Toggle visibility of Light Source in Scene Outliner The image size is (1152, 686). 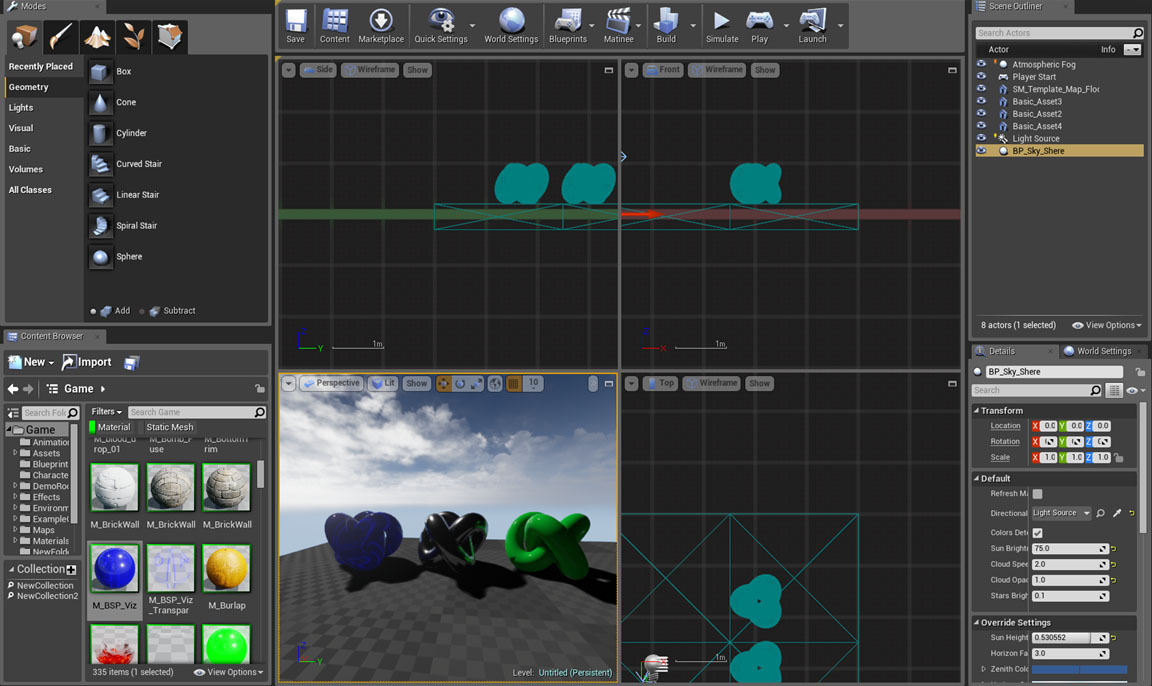(x=981, y=138)
